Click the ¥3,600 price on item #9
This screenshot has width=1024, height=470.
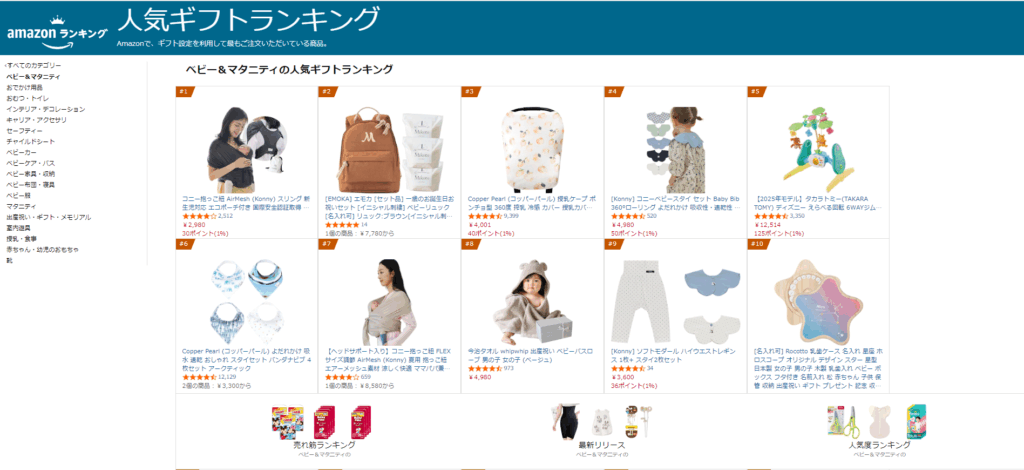[623, 377]
